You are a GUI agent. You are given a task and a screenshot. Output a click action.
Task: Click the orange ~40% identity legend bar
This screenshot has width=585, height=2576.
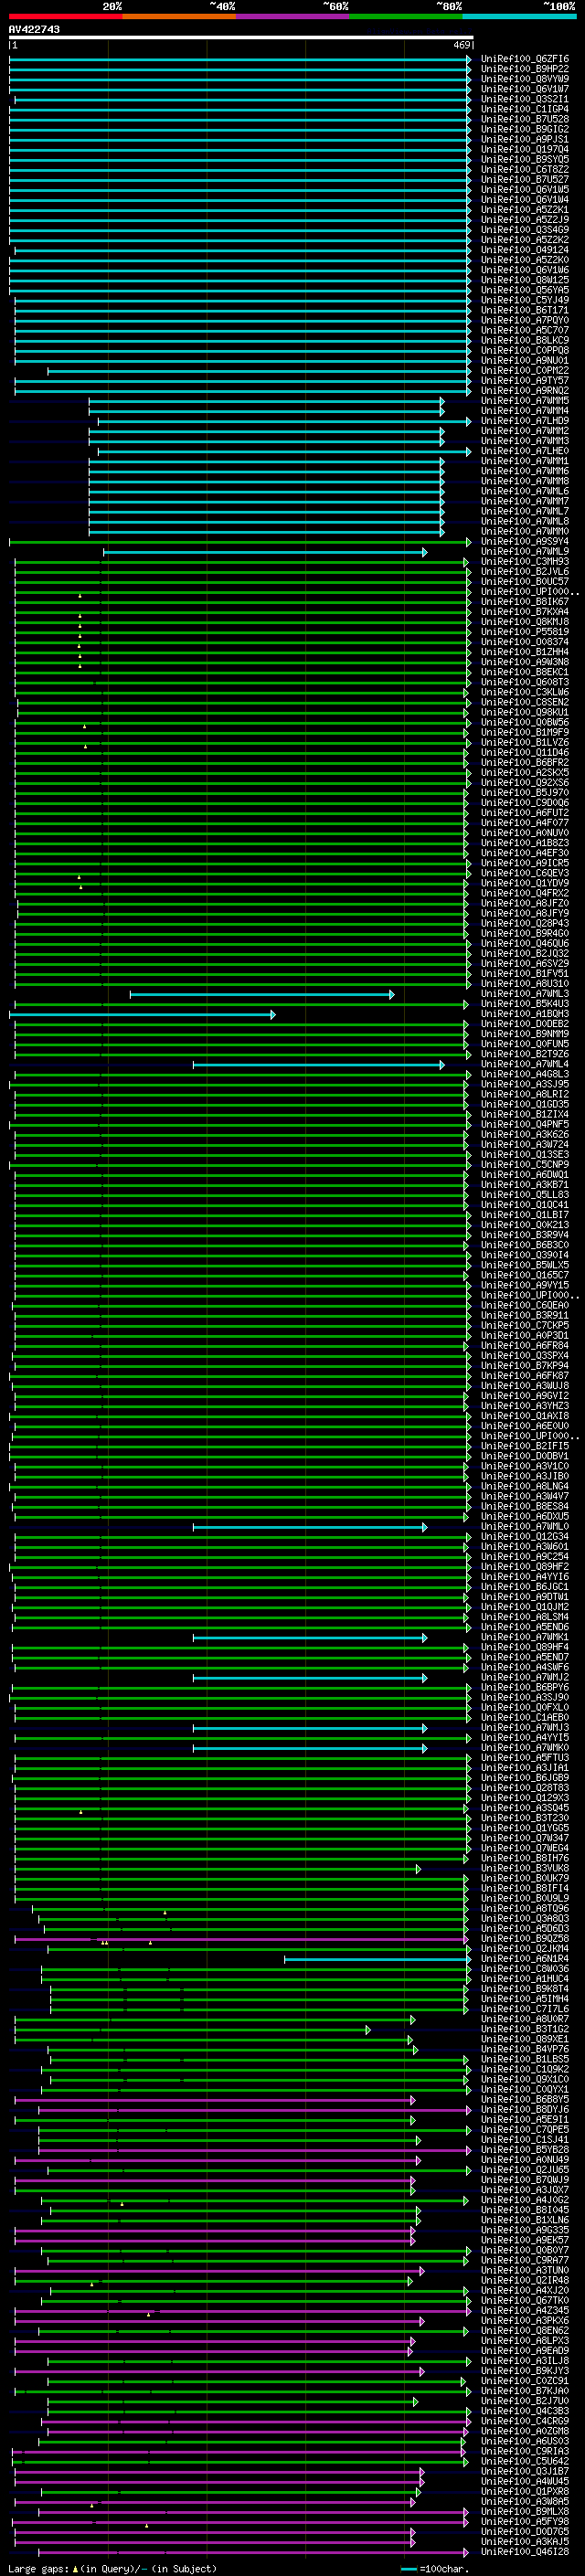click(179, 16)
